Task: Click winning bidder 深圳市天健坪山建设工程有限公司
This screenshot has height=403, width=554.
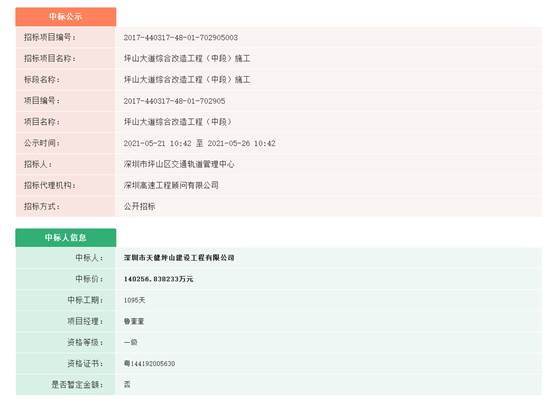Action: click(179, 258)
